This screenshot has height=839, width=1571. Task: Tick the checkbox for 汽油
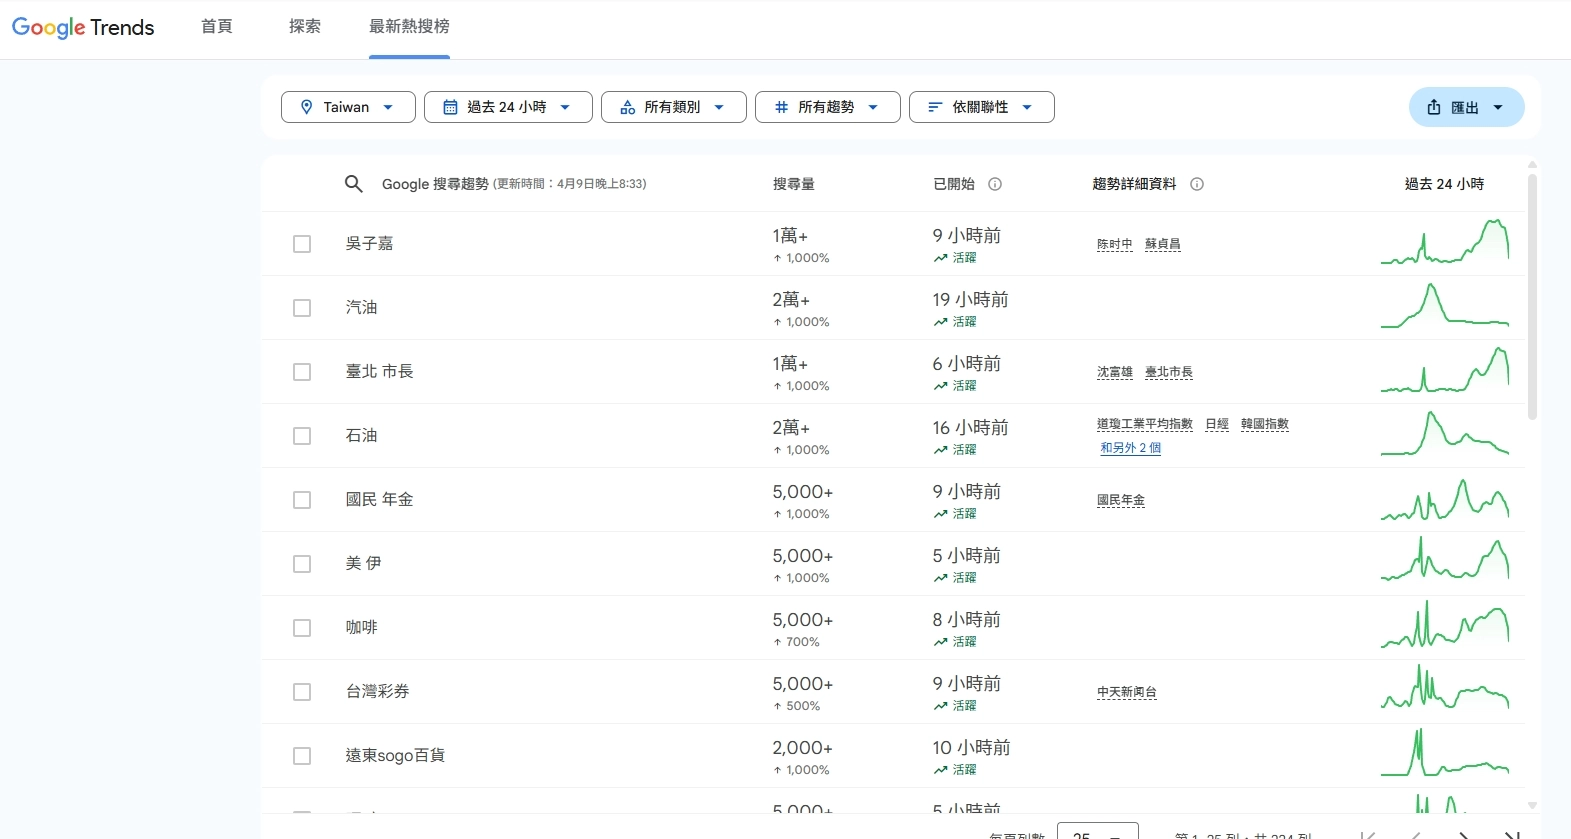point(302,308)
